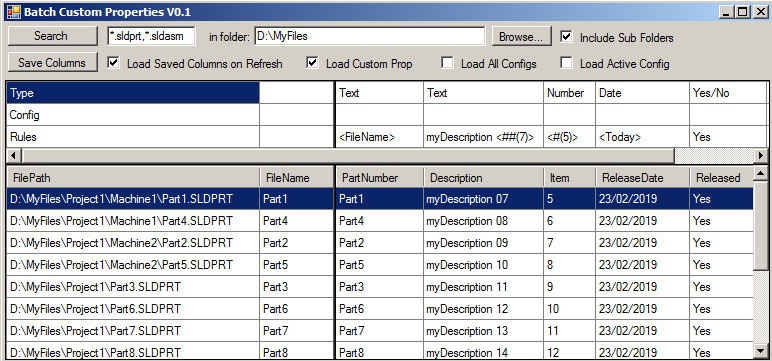Click the <Today> rule cell
Viewport: 772px width, 361px height.
coord(643,136)
